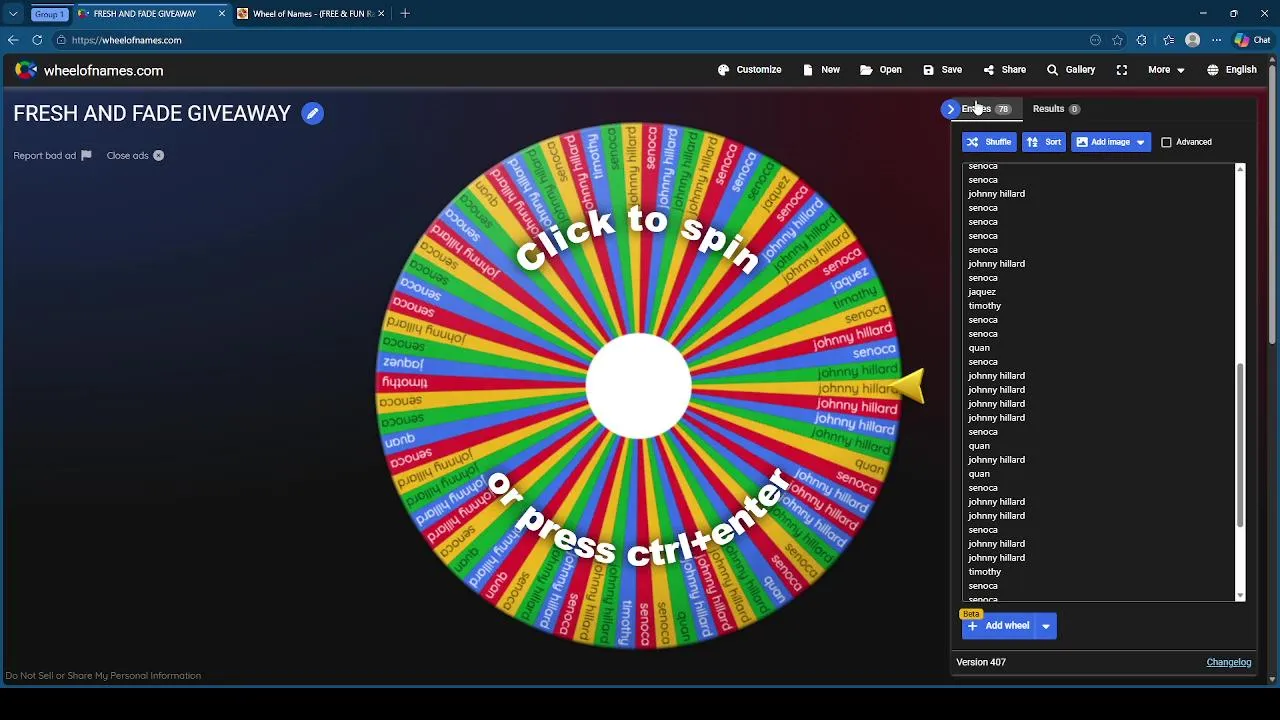Reload the browser page

(x=37, y=40)
